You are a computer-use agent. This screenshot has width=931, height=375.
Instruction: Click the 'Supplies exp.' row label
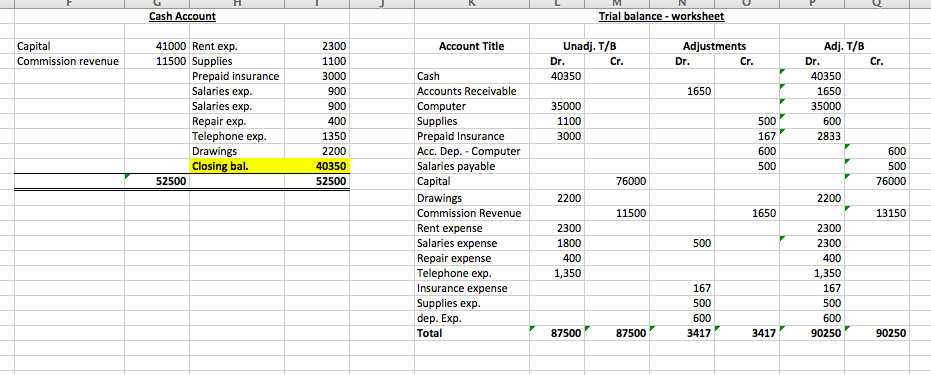pyautogui.click(x=471, y=303)
